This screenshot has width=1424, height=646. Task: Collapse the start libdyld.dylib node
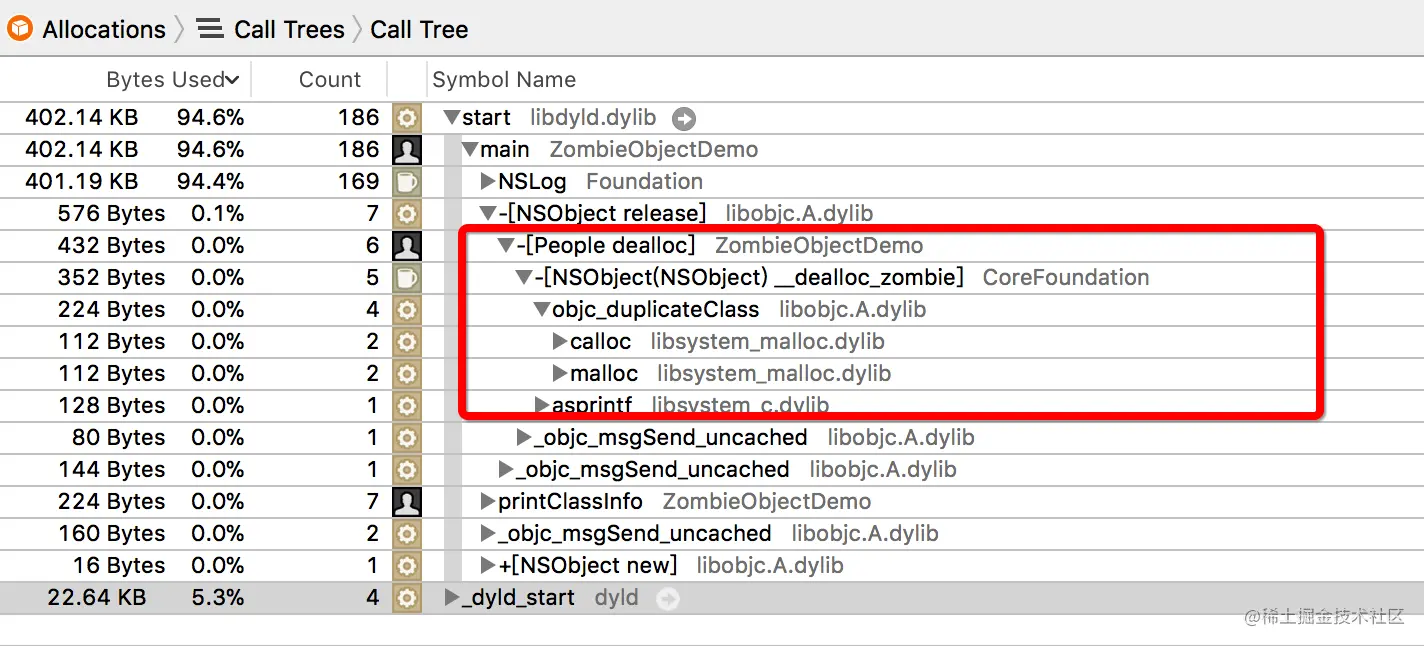tap(452, 118)
